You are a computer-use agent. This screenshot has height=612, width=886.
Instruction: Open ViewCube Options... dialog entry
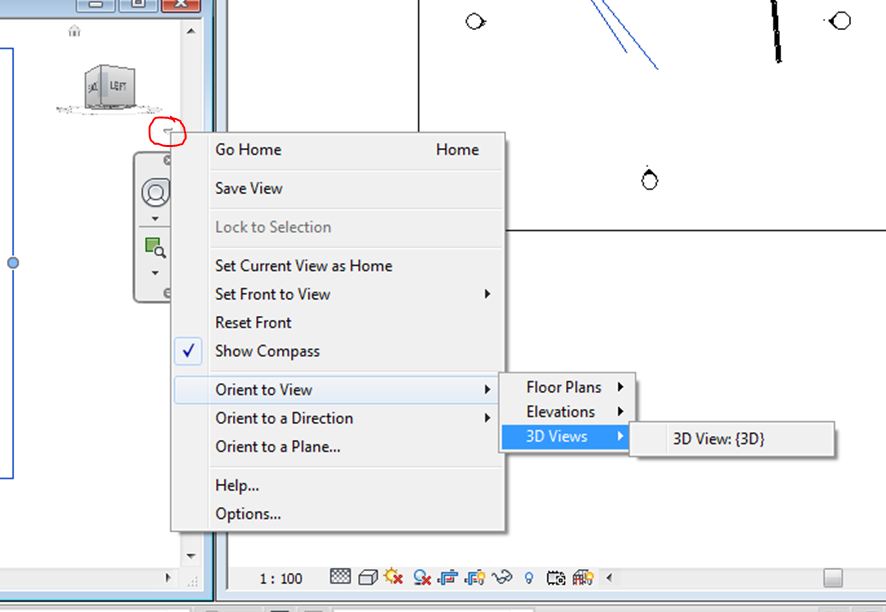pos(338,514)
